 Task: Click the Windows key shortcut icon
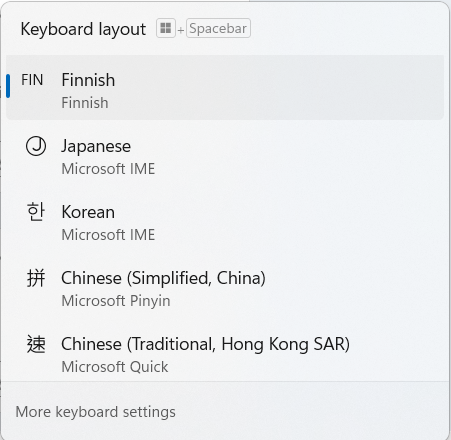166,28
